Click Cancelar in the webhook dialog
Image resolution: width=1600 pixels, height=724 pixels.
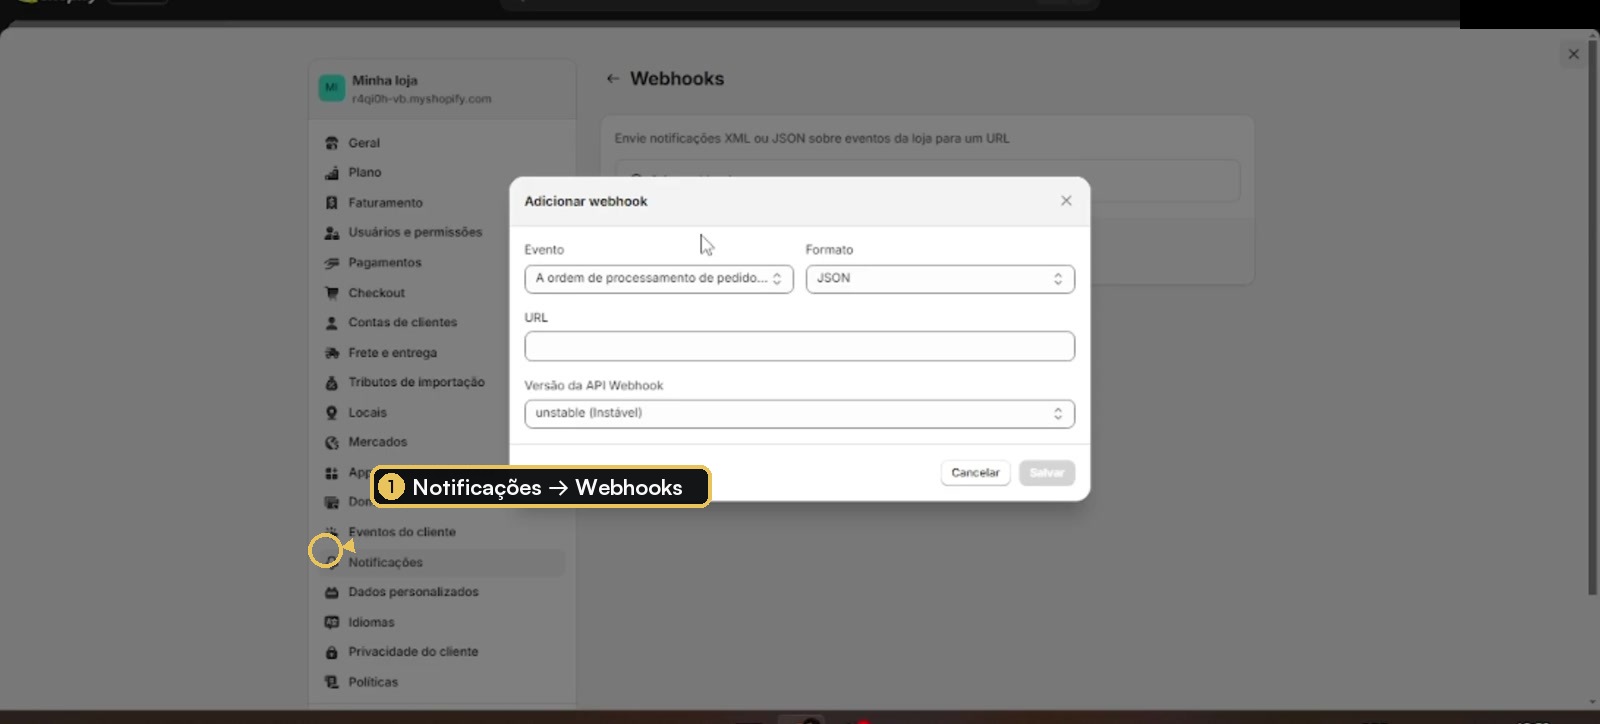click(975, 473)
